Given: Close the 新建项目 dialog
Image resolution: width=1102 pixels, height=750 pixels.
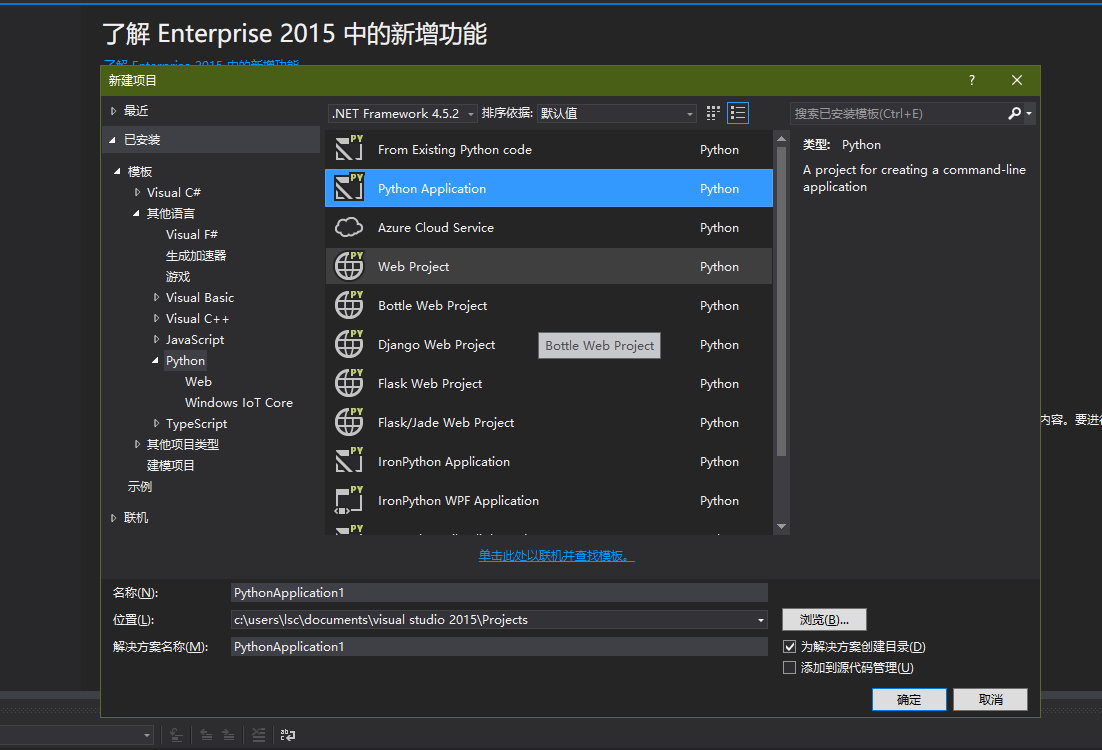Looking at the screenshot, I should [1016, 80].
